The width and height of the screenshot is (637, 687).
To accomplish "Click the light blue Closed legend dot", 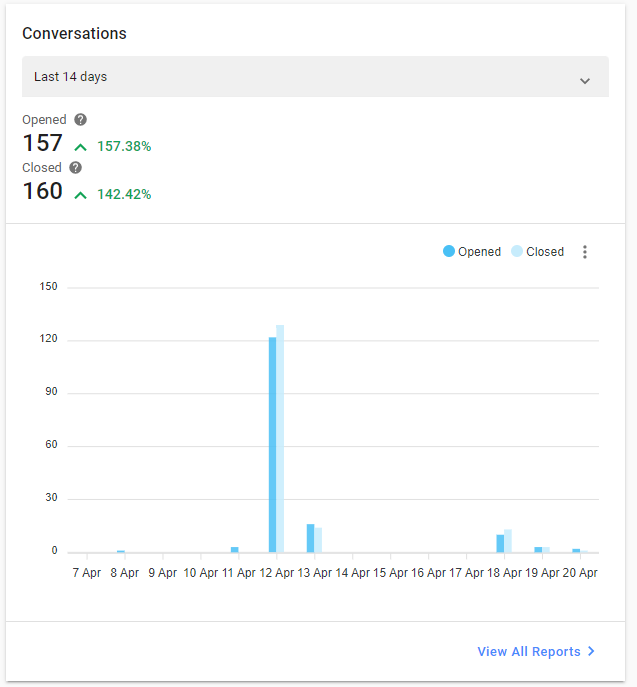I will click(517, 251).
